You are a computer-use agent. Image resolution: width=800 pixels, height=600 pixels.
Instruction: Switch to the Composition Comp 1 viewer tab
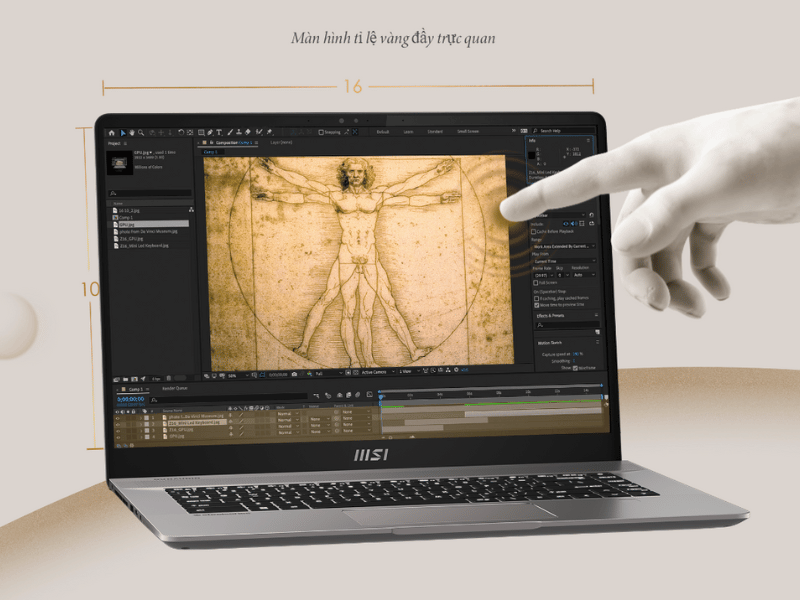coord(234,142)
